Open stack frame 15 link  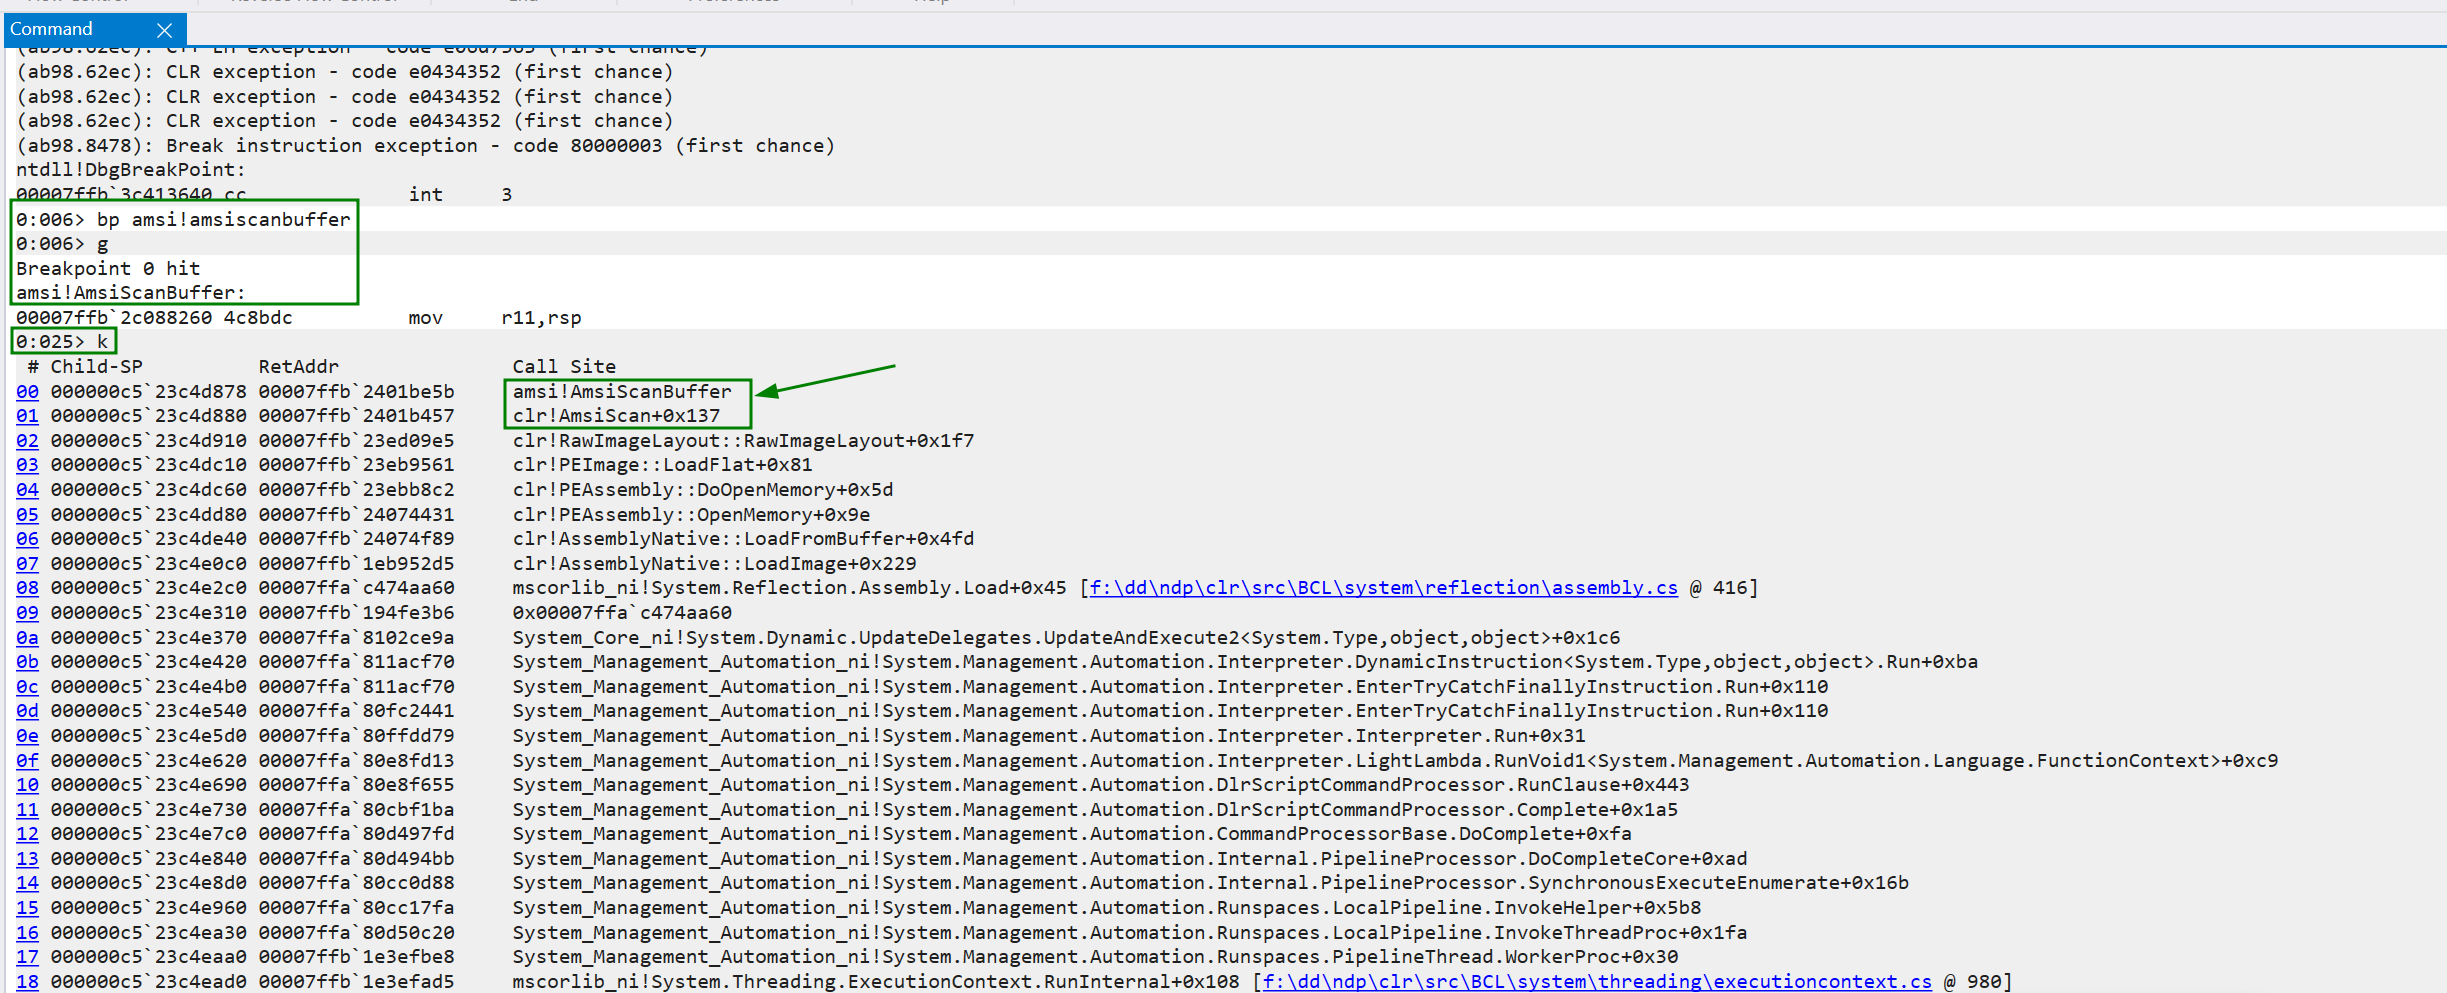[x=27, y=908]
